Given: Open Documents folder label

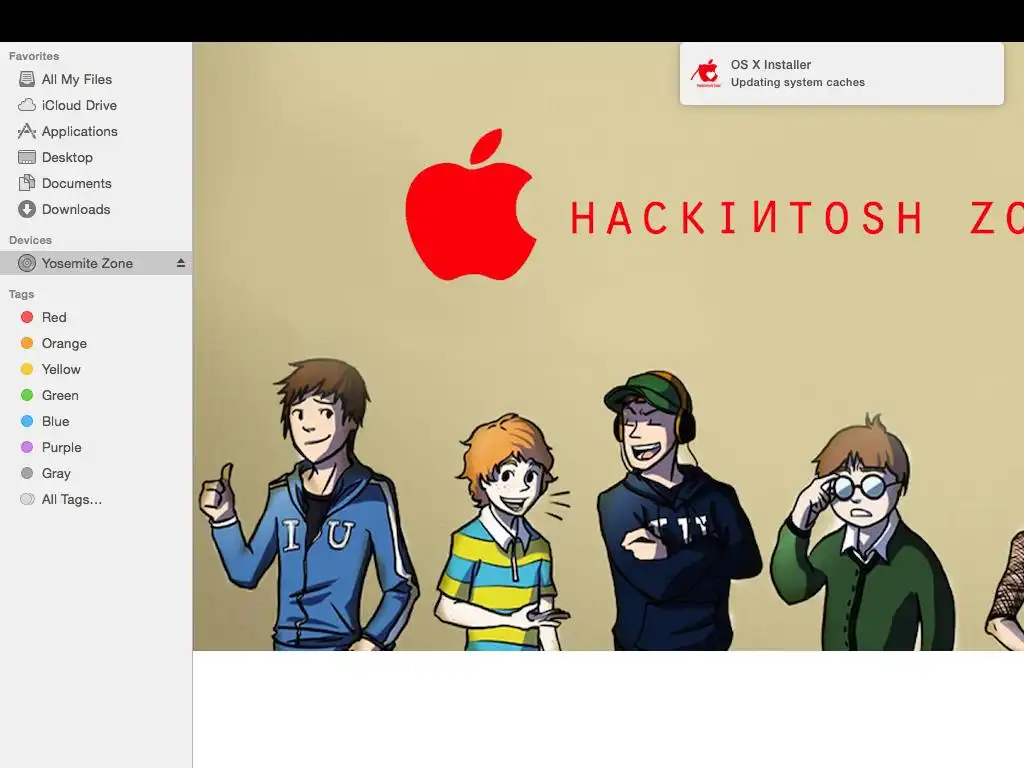Looking at the screenshot, I should click(76, 184).
